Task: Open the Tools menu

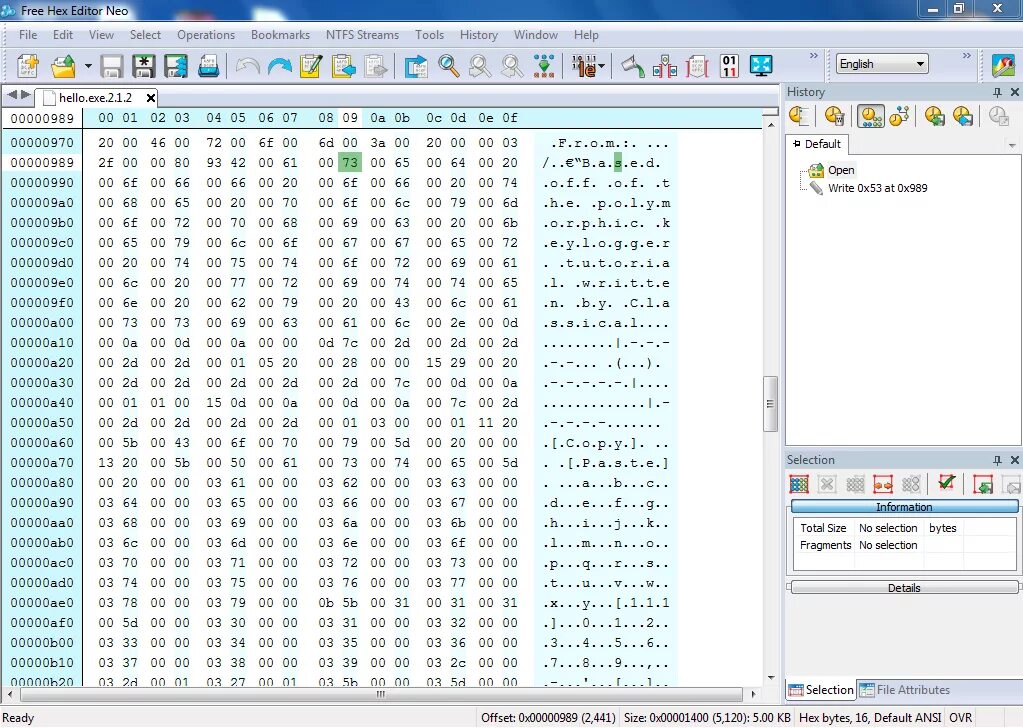Action: [429, 35]
